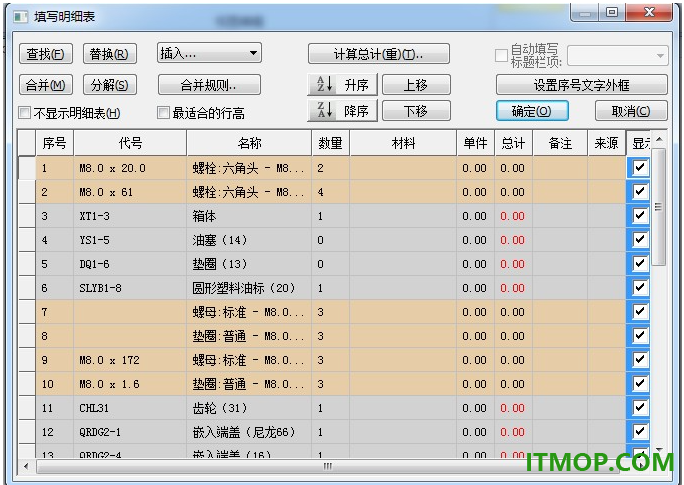
Task: Click the 分解(S) split button
Action: click(x=109, y=85)
